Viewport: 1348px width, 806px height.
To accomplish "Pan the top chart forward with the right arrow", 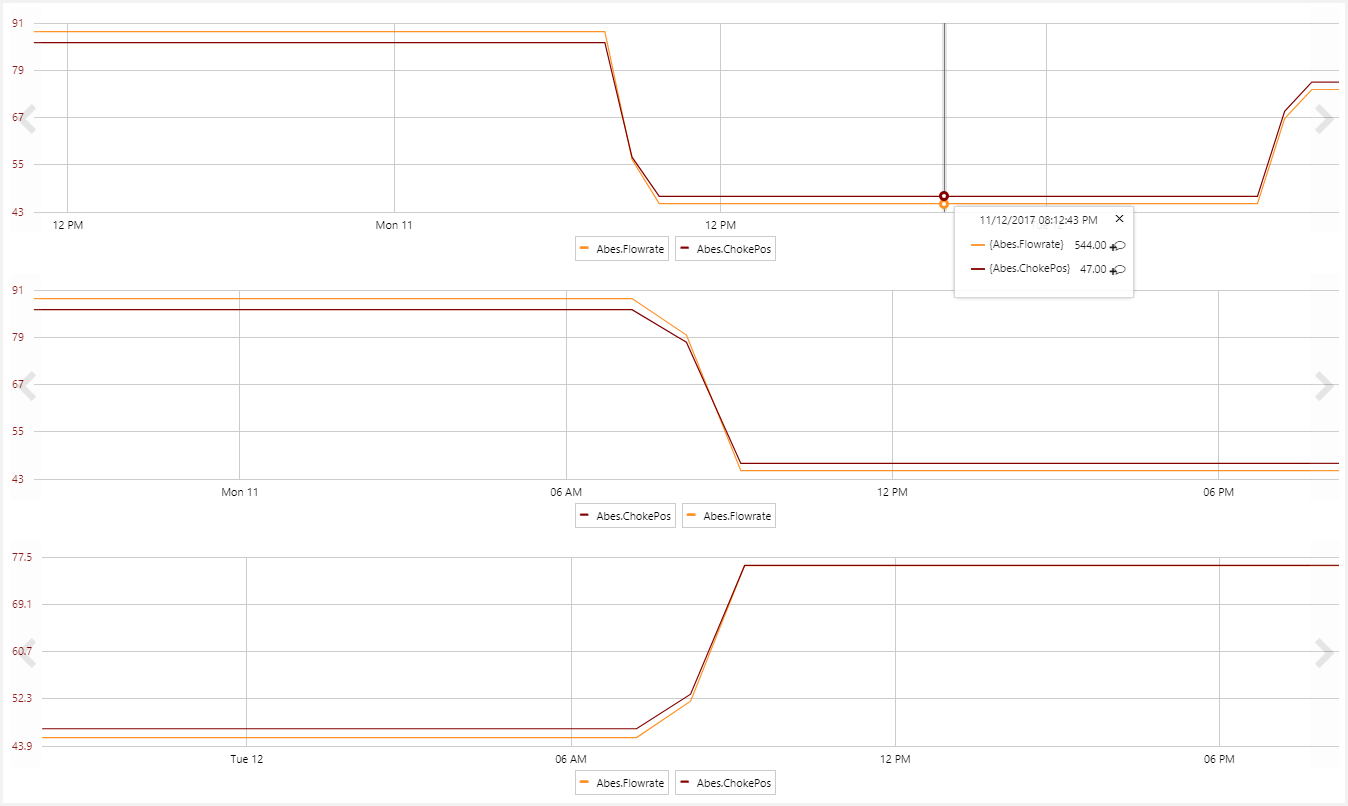I will pyautogui.click(x=1324, y=119).
